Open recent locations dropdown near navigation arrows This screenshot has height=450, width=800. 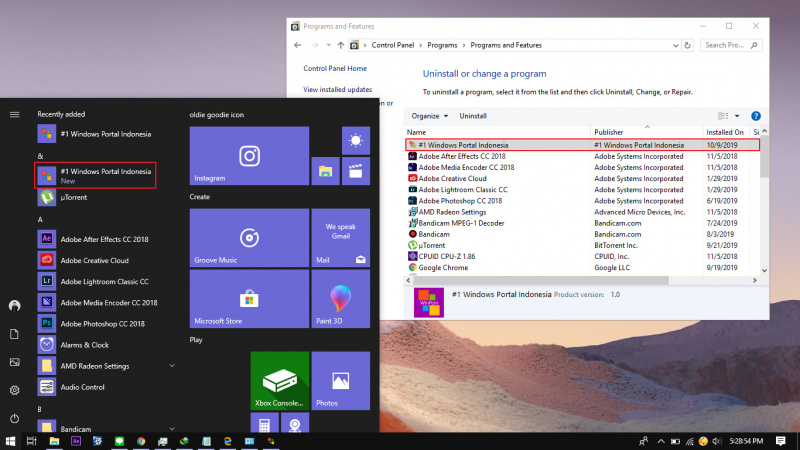coord(328,45)
